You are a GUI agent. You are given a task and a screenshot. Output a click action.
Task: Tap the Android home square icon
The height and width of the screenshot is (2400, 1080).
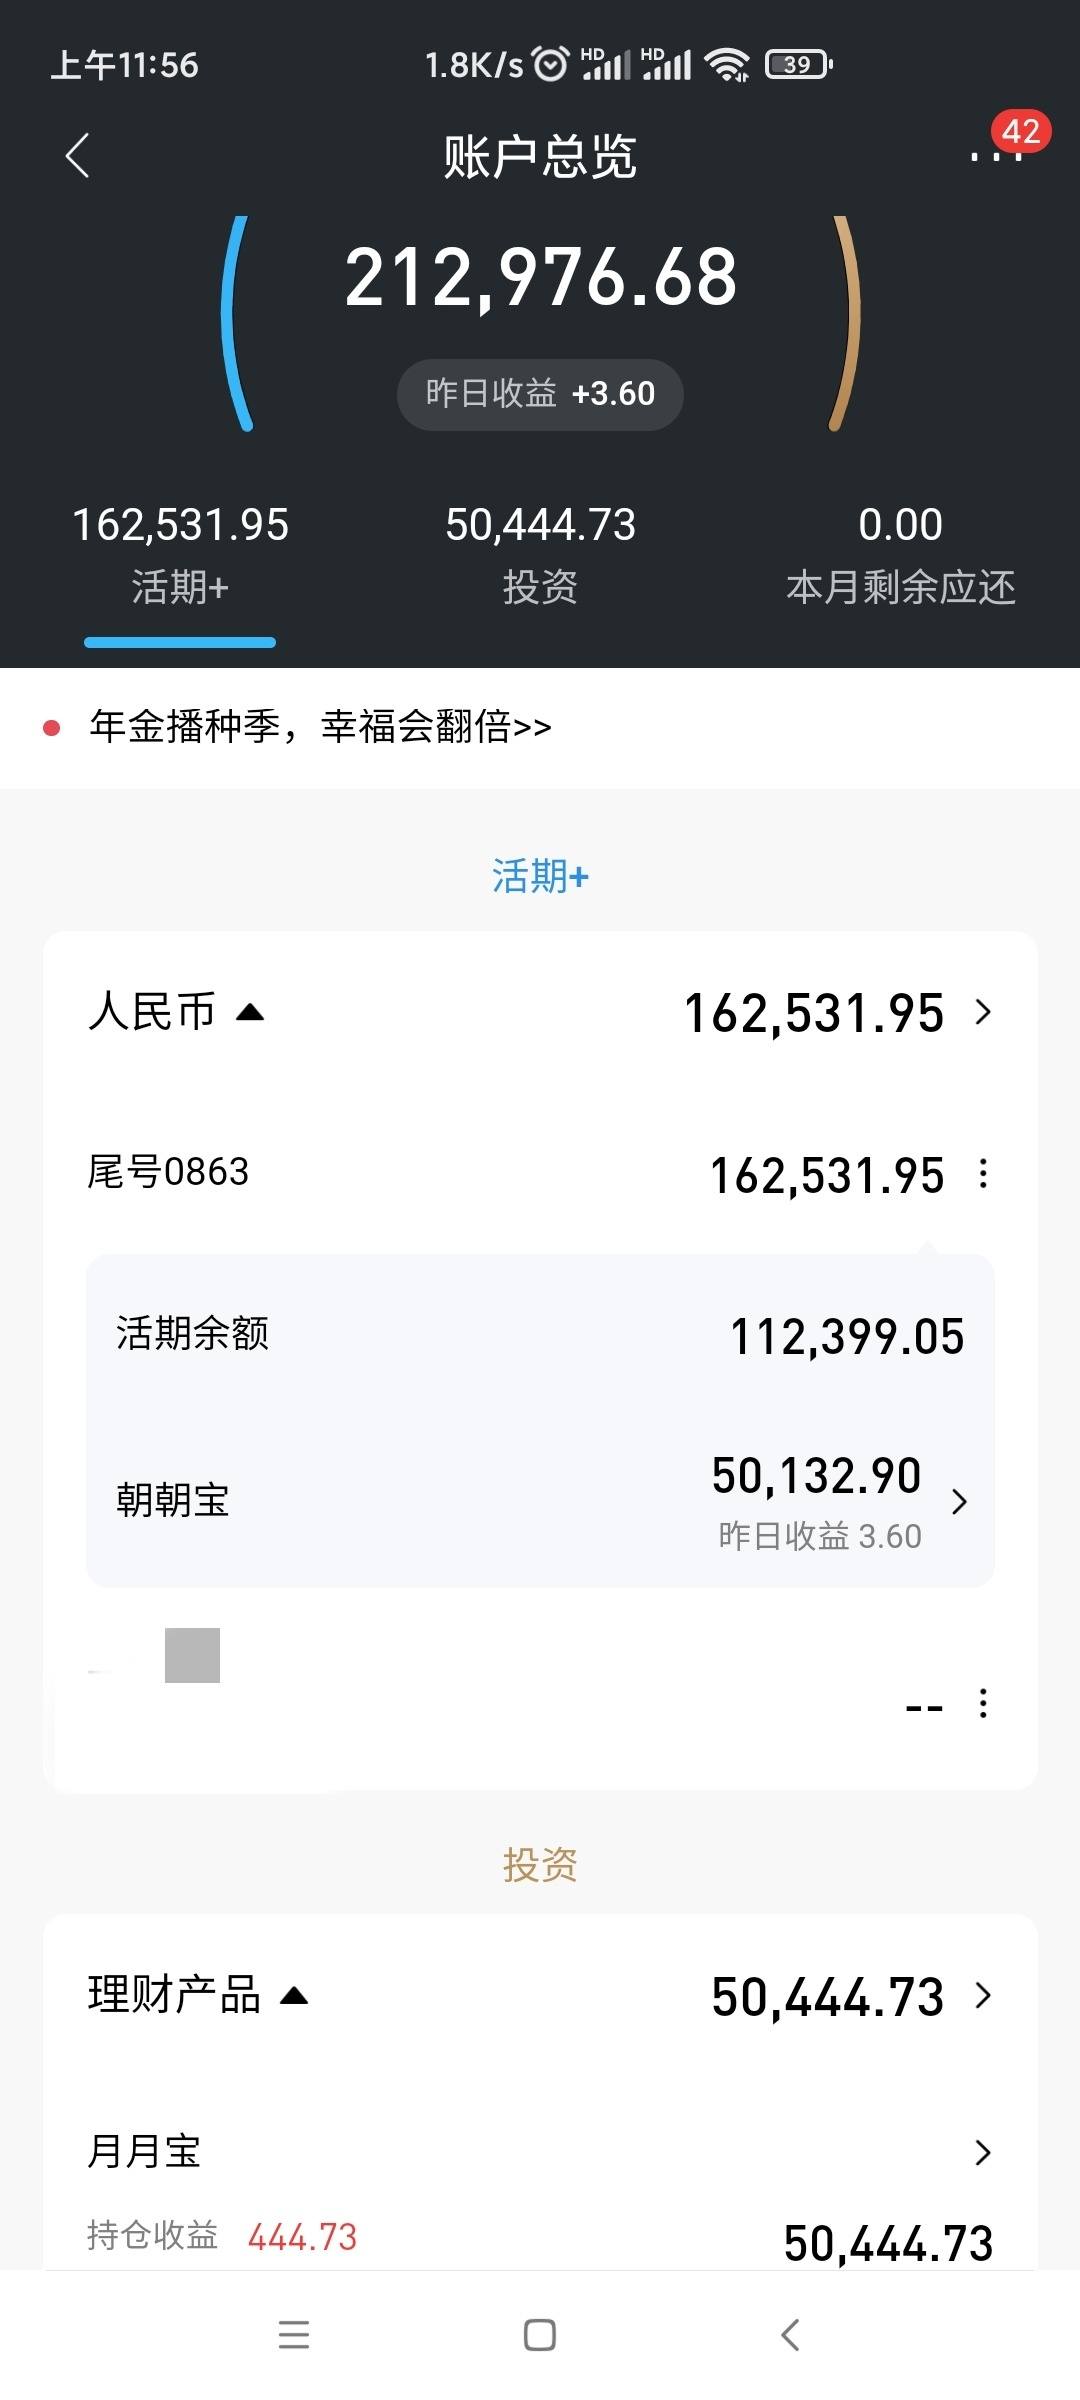pyautogui.click(x=540, y=2335)
